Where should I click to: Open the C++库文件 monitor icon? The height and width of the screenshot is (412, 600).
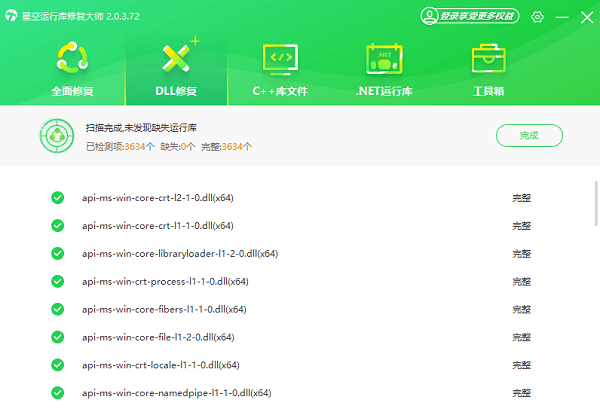(280, 59)
